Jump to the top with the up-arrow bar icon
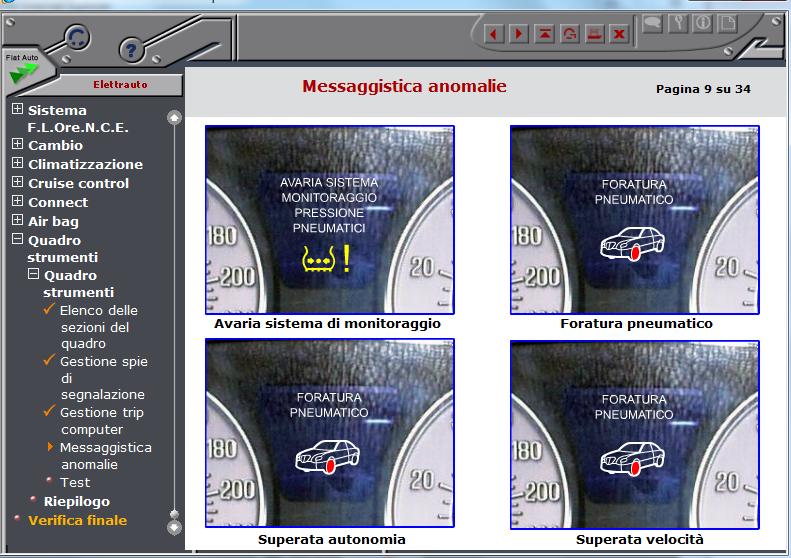The height and width of the screenshot is (558, 791). tap(544, 34)
